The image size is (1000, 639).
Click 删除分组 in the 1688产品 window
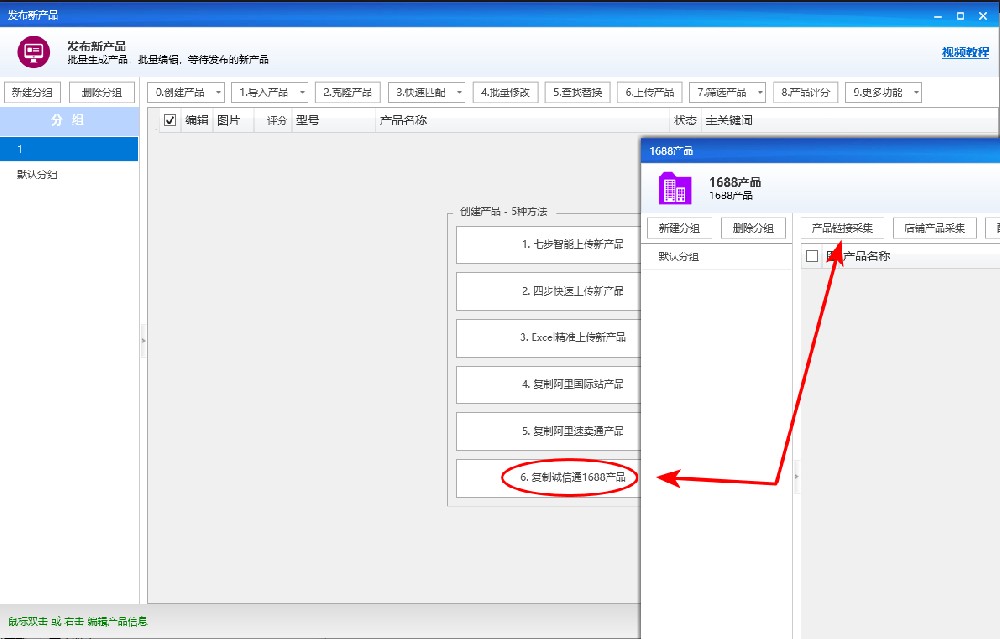tap(753, 228)
